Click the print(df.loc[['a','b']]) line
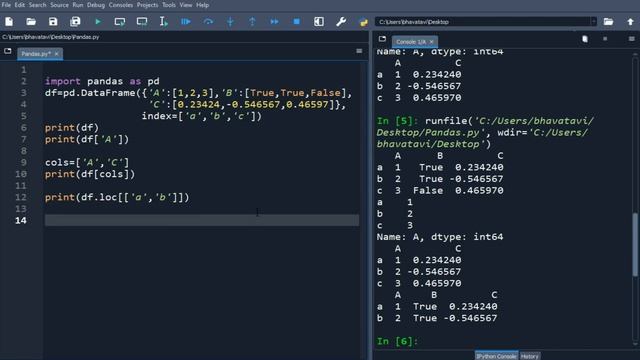 117,197
